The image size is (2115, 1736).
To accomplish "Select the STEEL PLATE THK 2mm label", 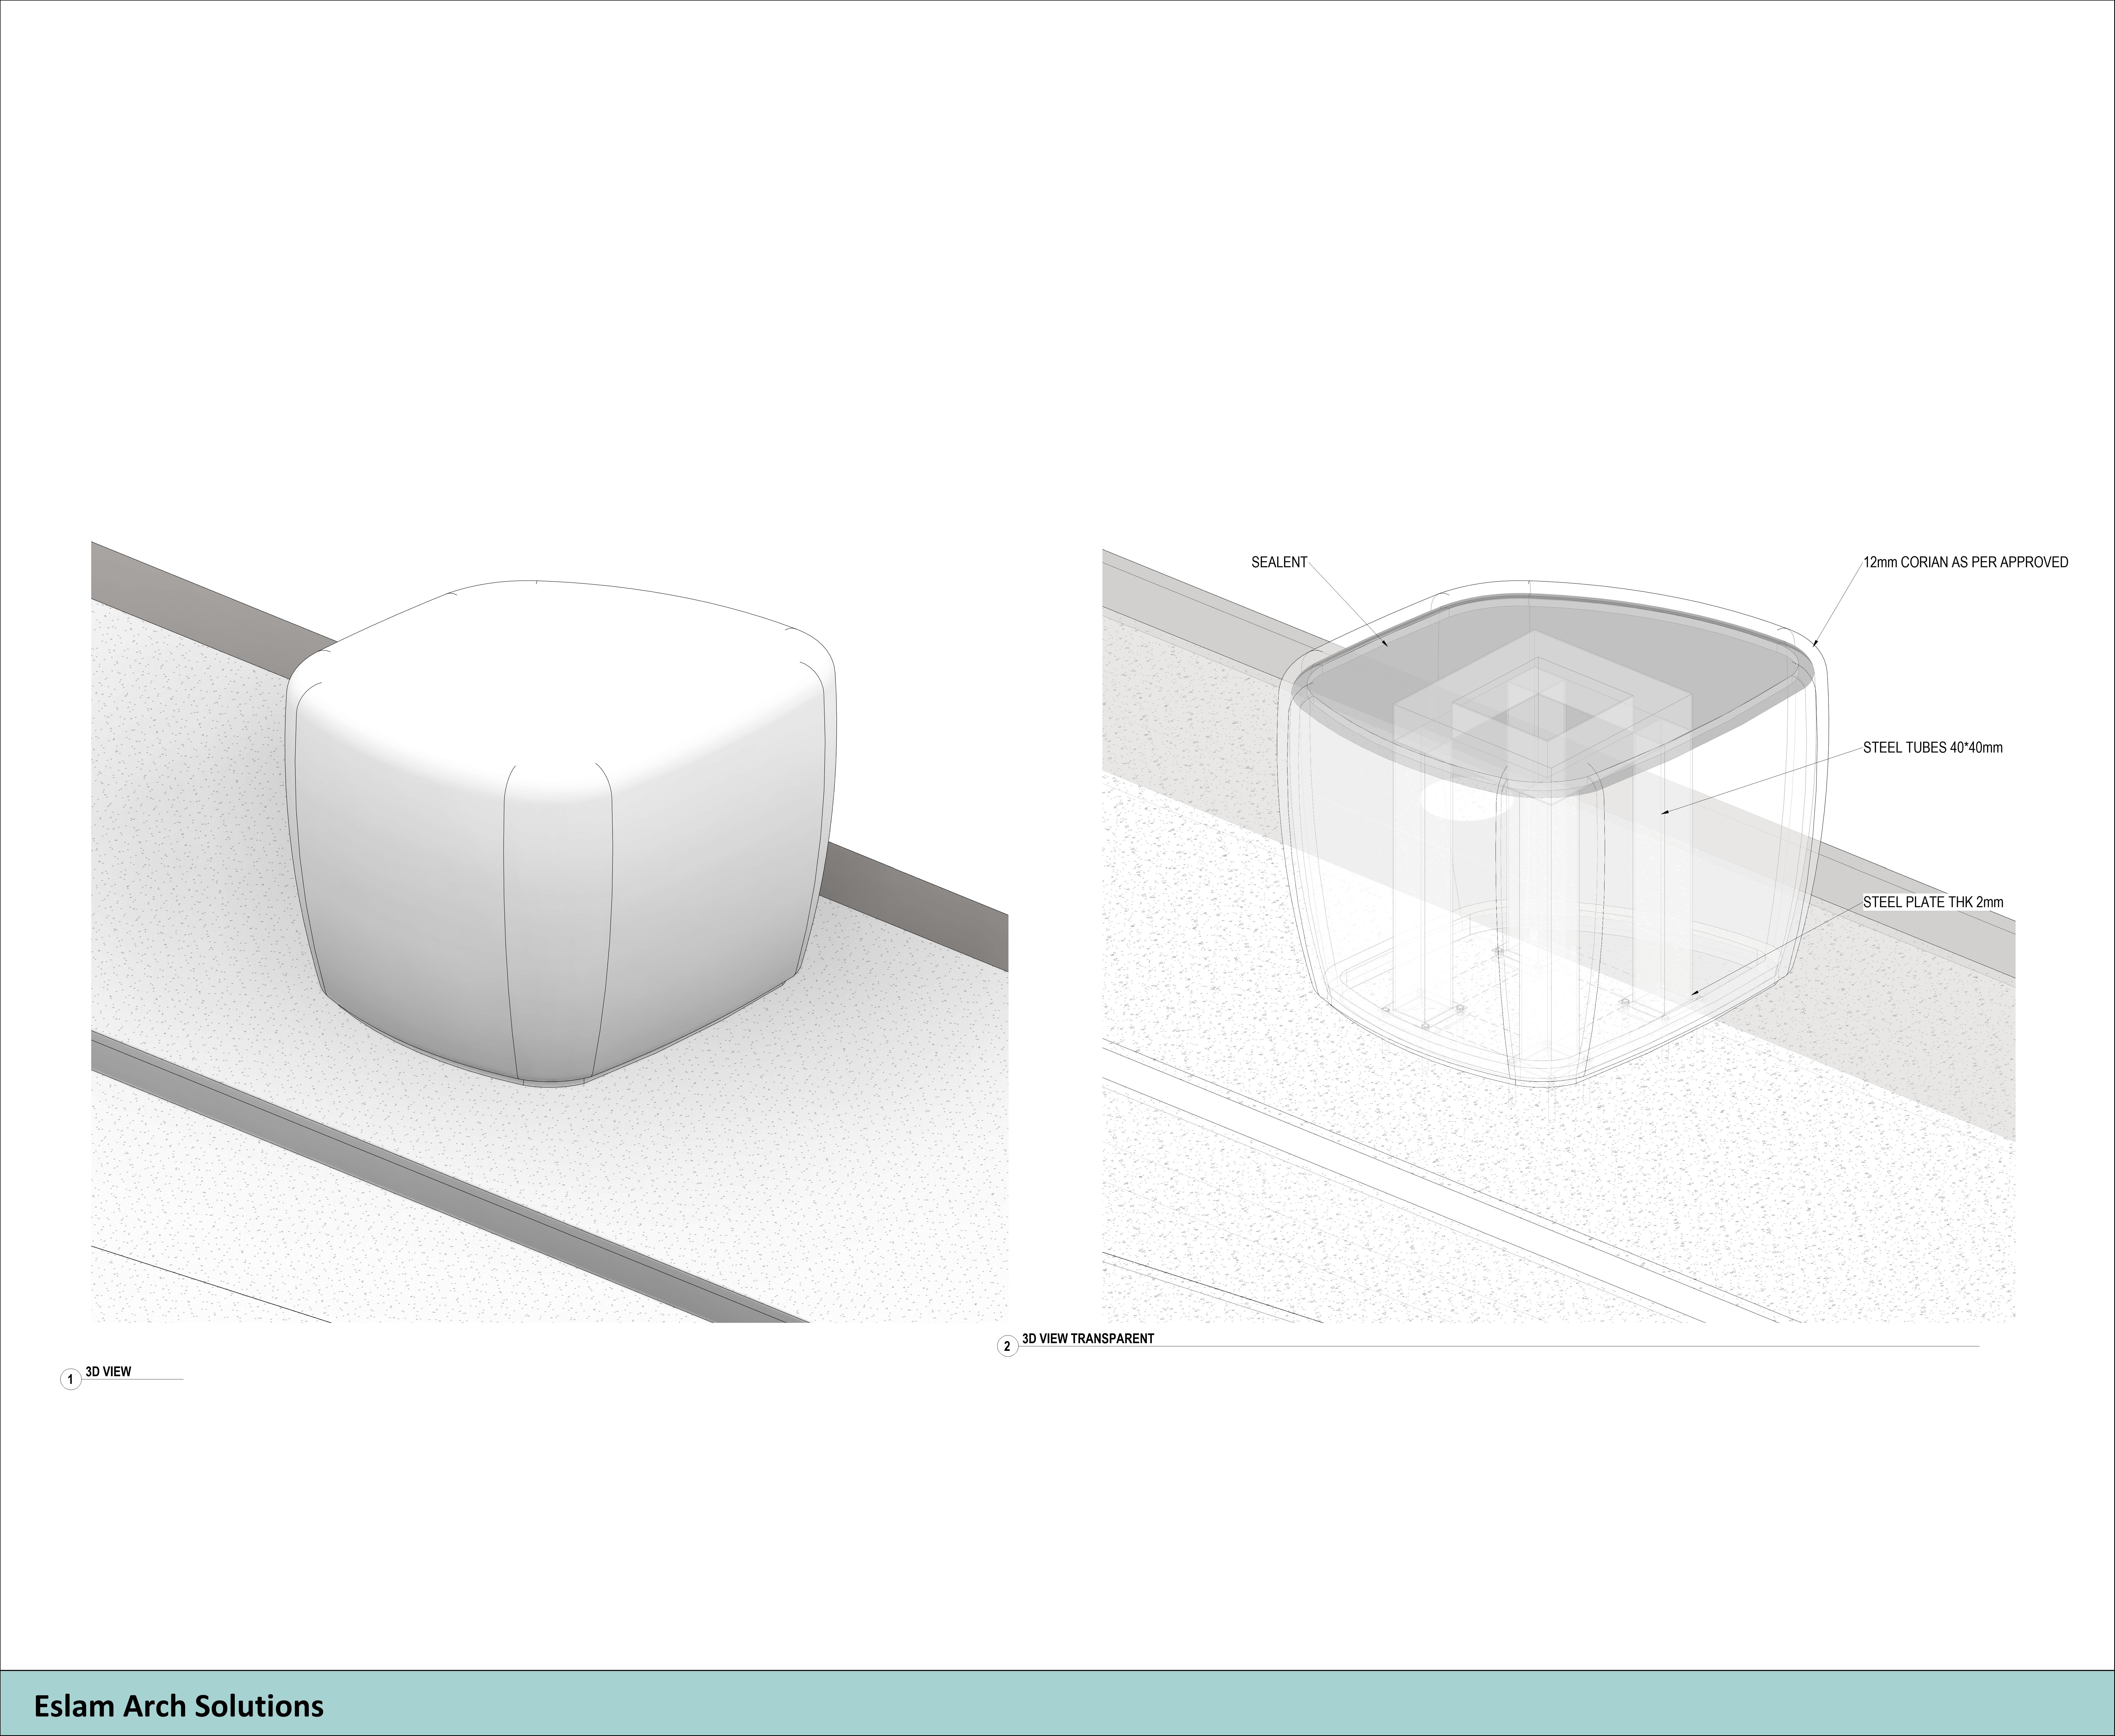I will [x=1933, y=902].
